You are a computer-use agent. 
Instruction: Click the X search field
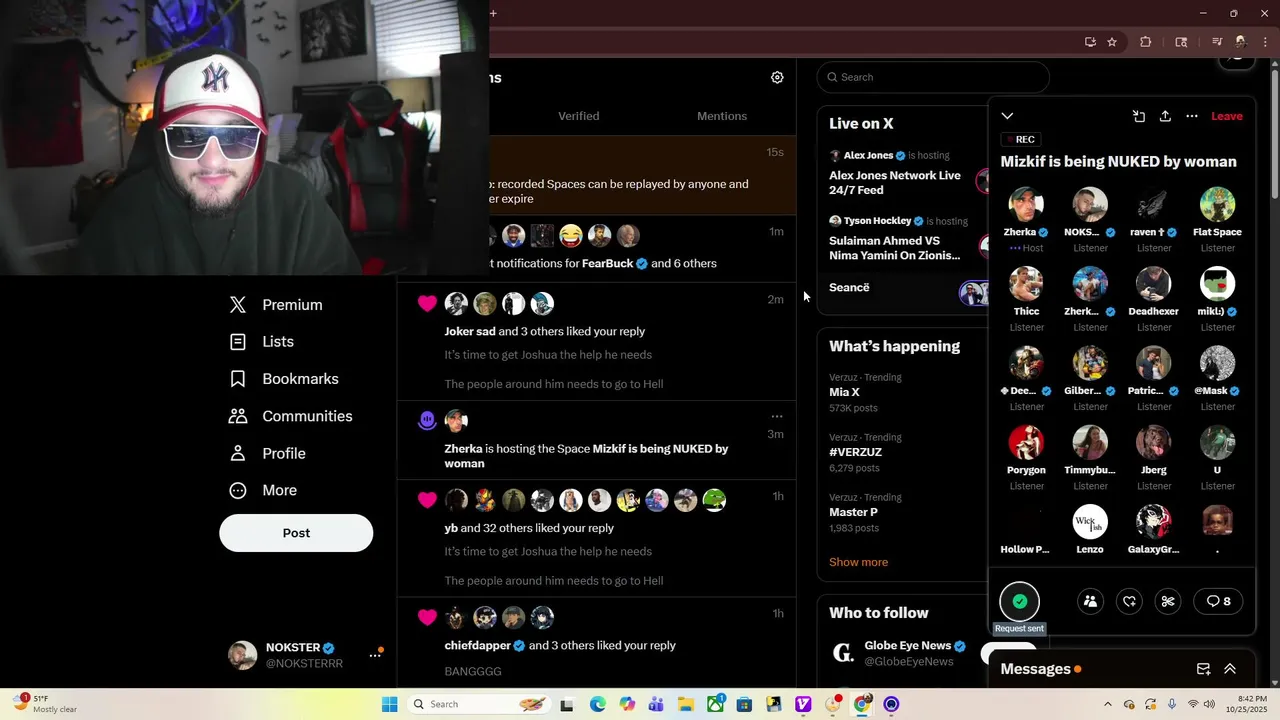[x=933, y=77]
